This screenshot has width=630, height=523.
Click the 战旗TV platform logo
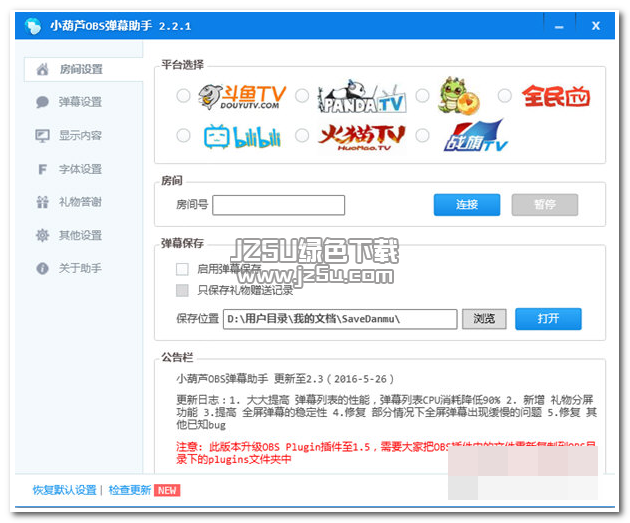476,135
